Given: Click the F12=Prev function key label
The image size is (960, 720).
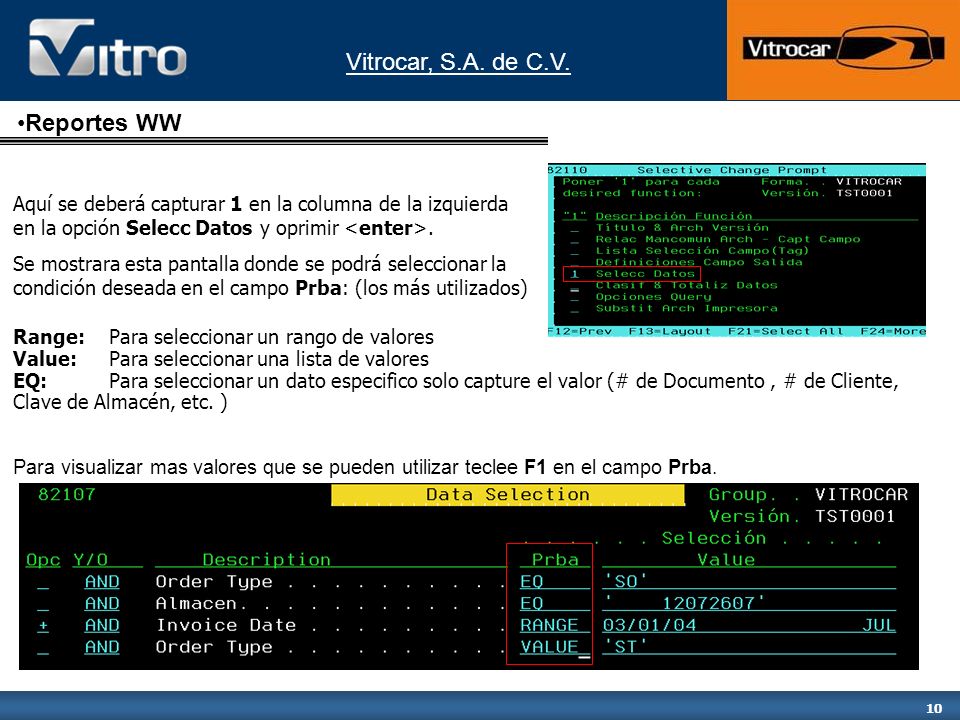Looking at the screenshot, I should (x=579, y=331).
